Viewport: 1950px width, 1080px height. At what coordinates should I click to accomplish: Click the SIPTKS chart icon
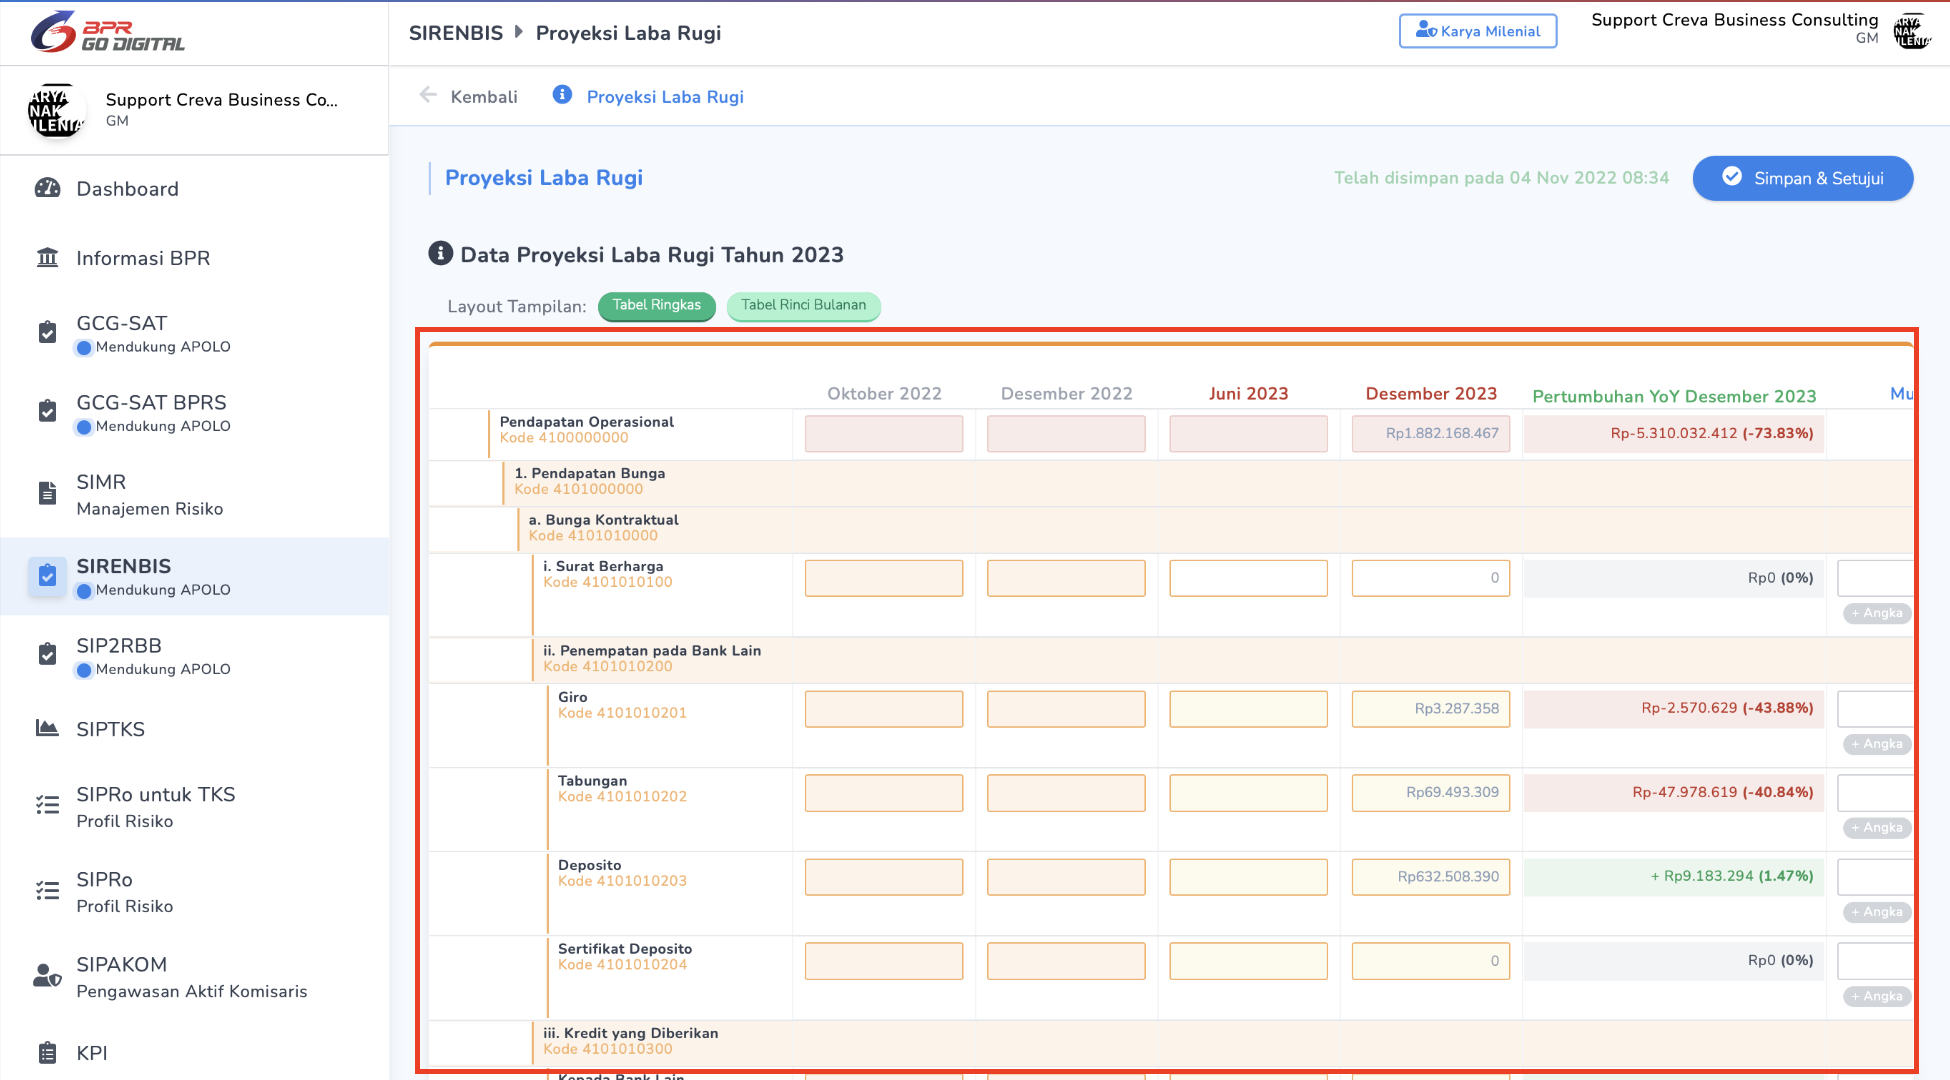point(47,728)
